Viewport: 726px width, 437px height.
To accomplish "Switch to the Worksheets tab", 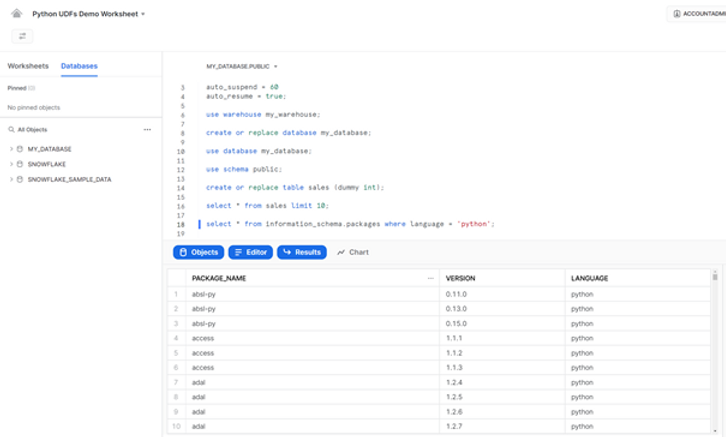I will point(28,66).
